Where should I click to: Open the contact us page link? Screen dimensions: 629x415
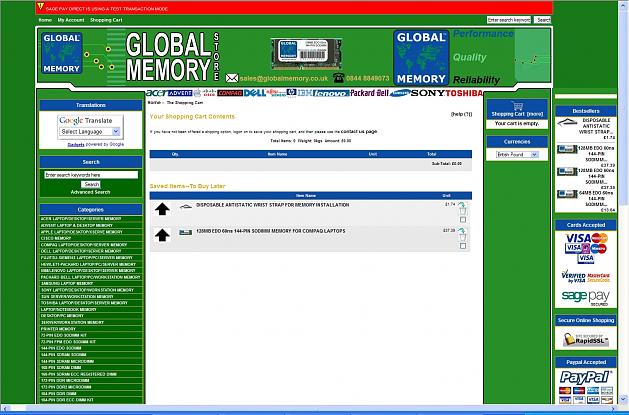pyautogui.click(x=359, y=132)
